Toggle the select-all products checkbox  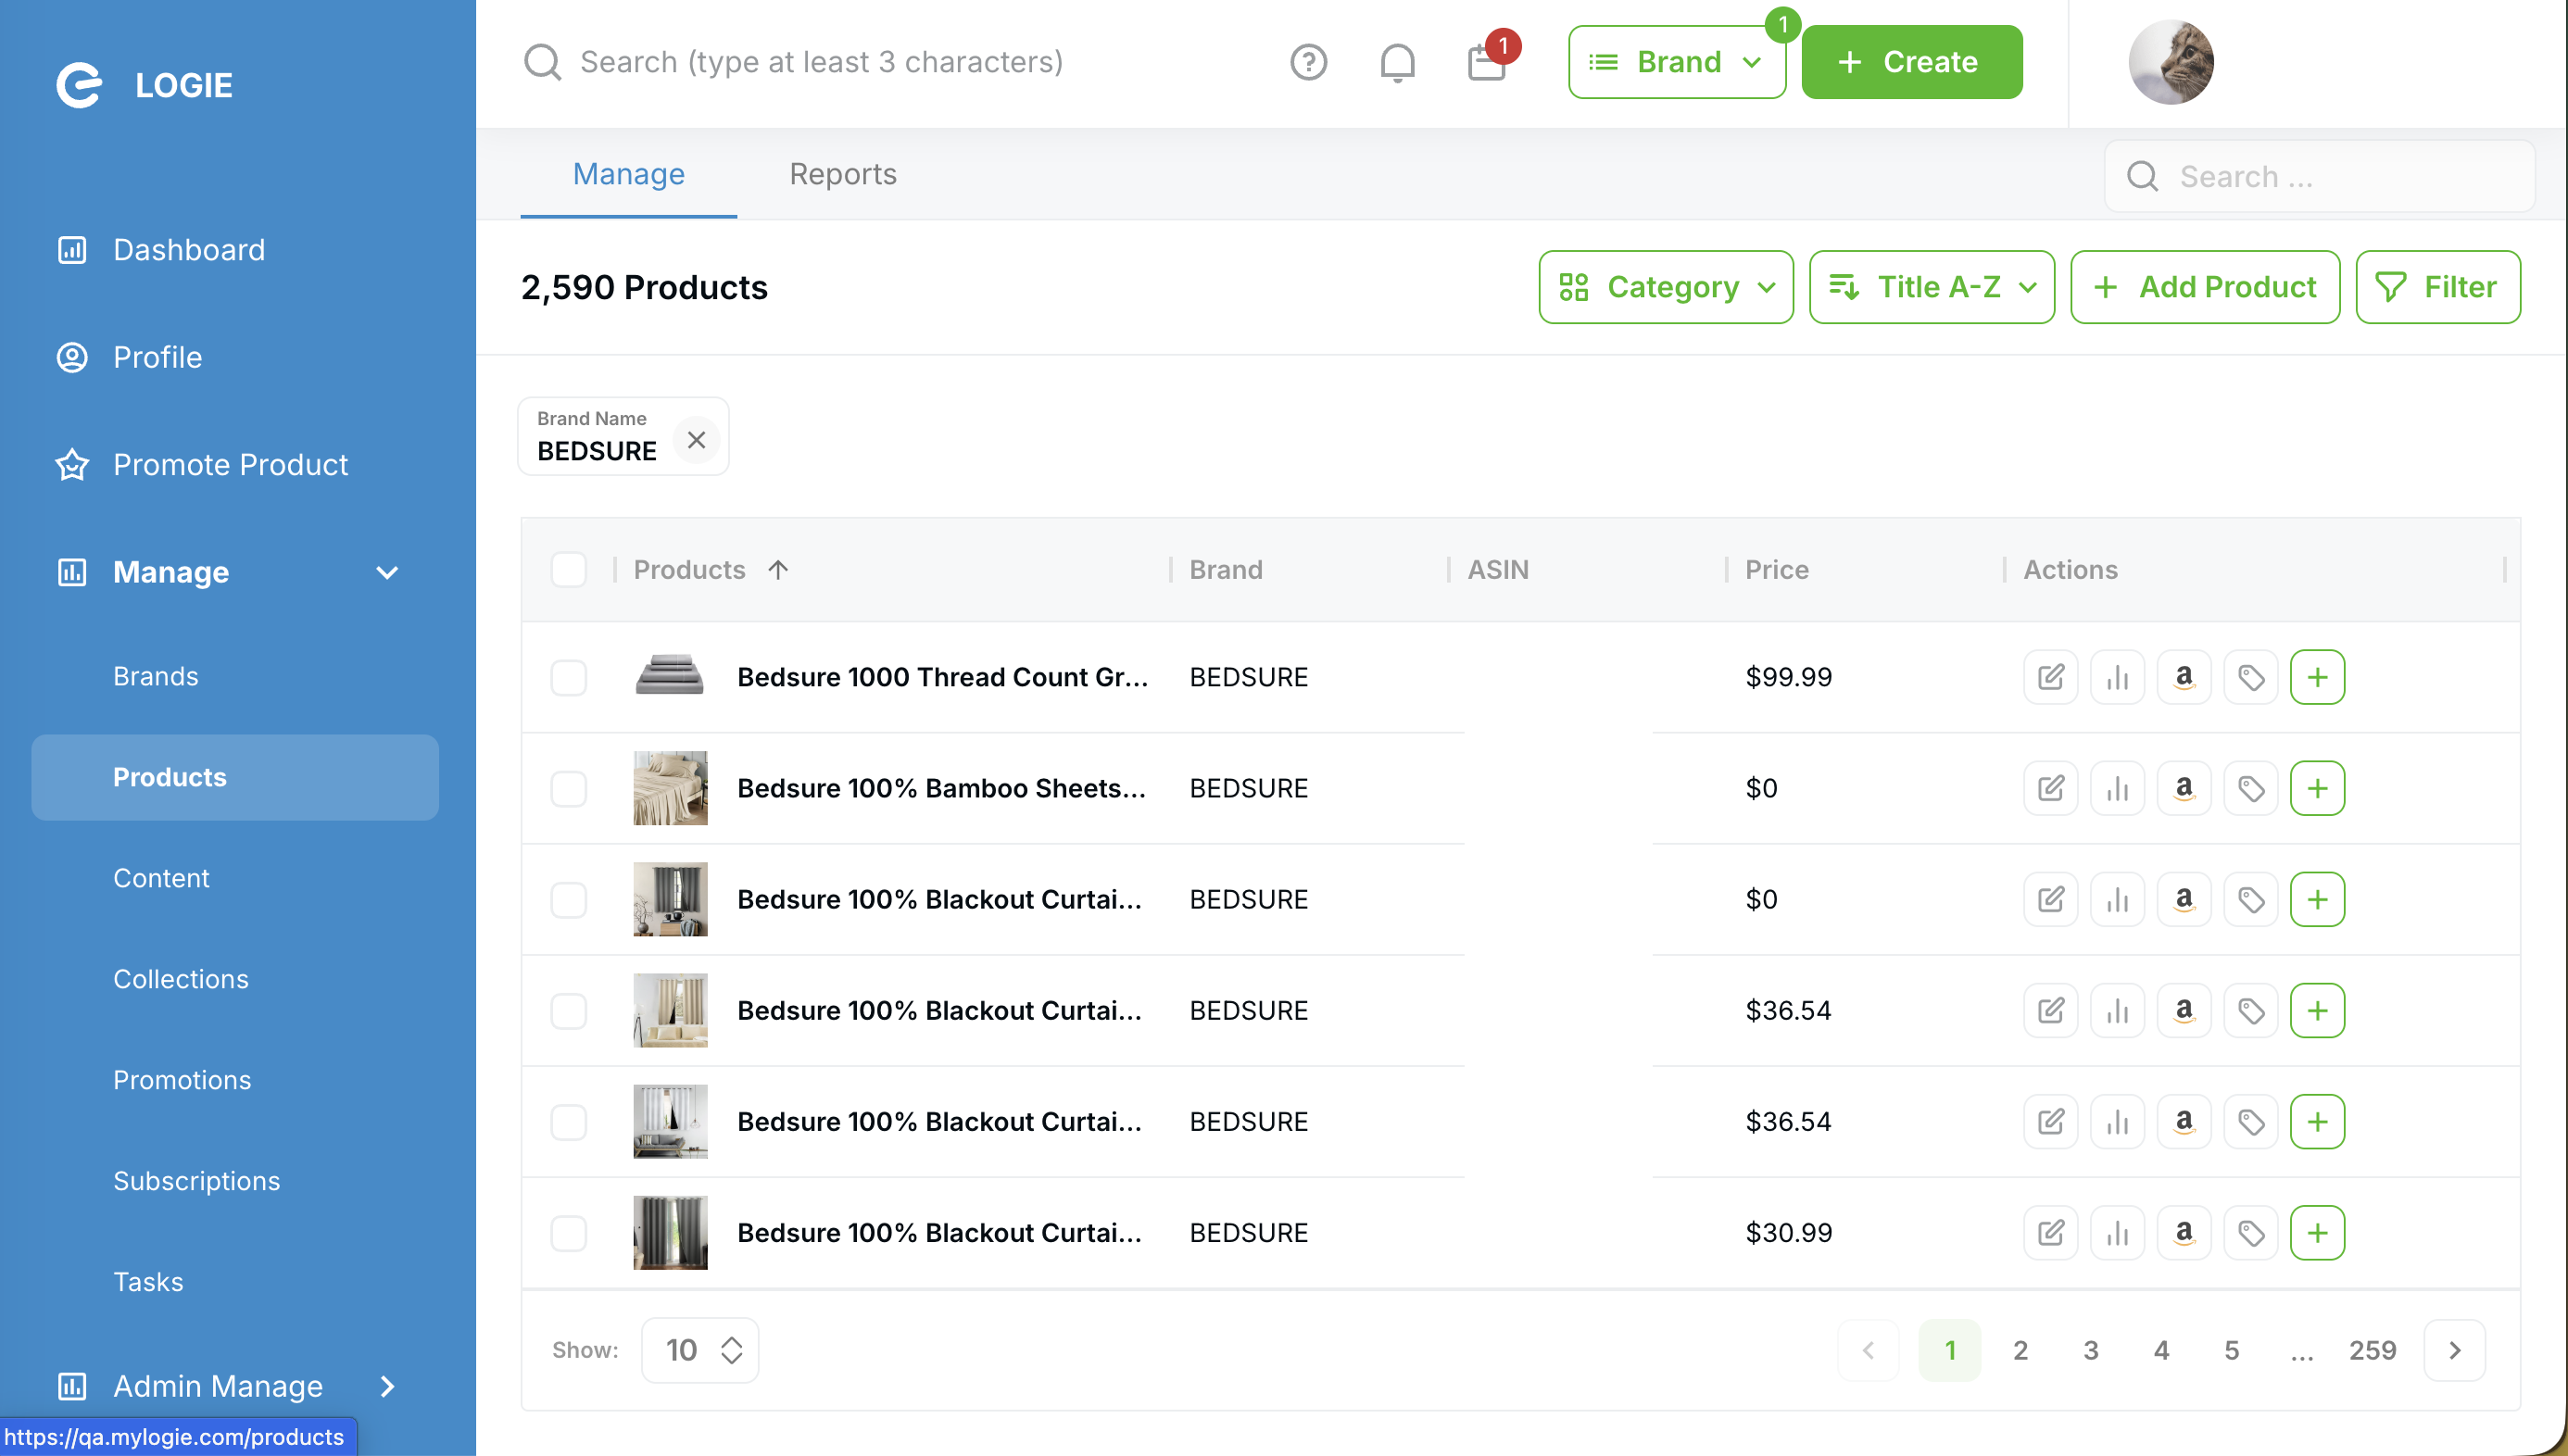[x=569, y=570]
